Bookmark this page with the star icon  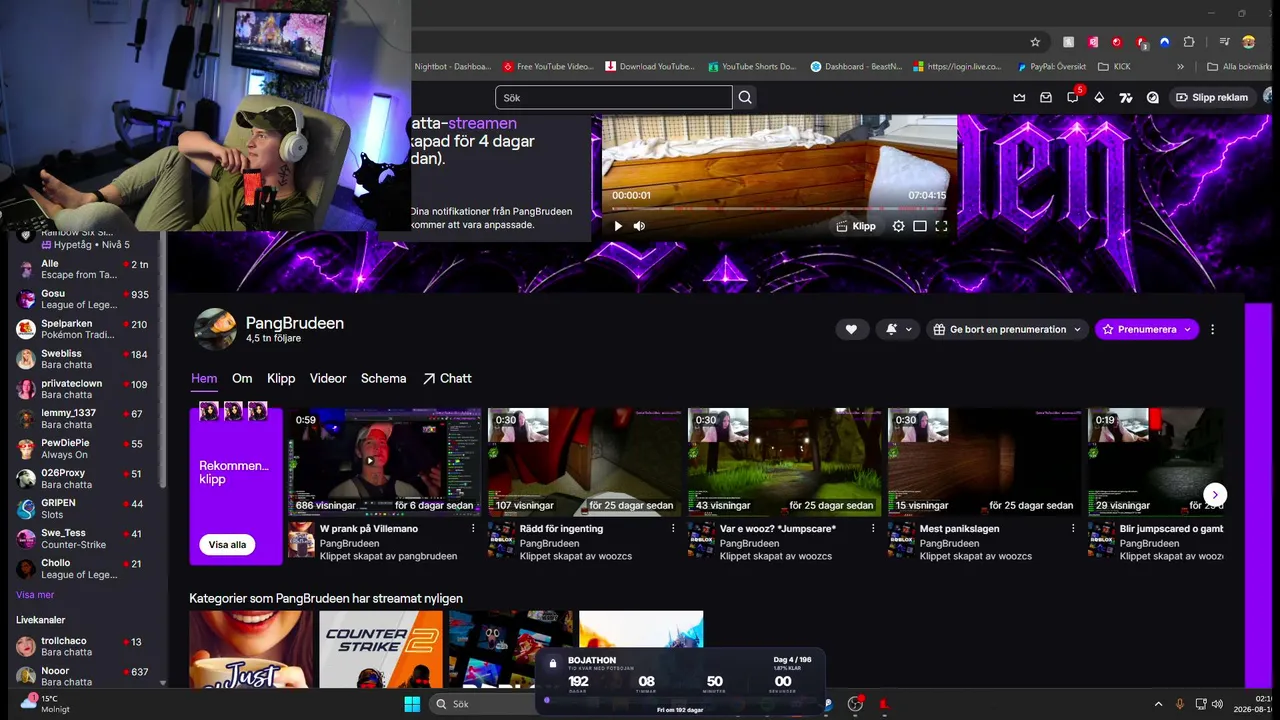(1035, 42)
